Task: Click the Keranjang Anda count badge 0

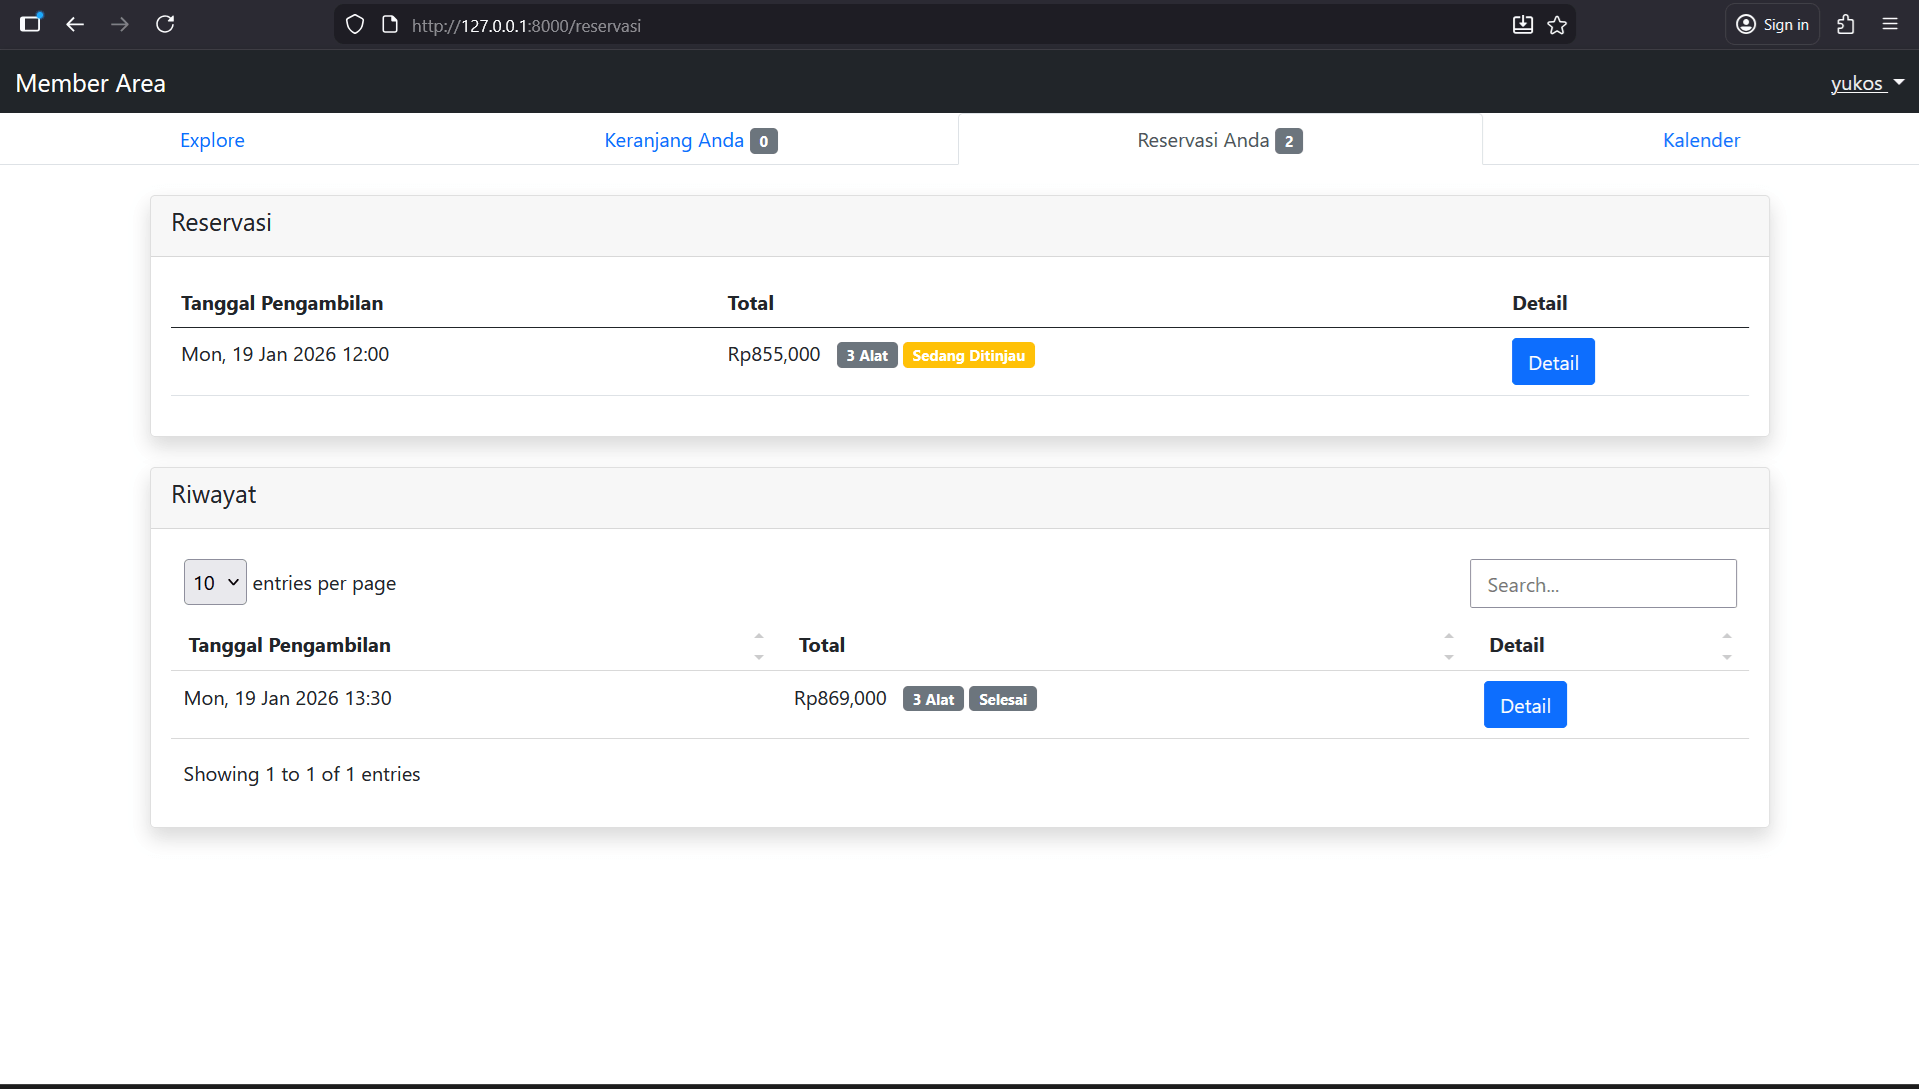Action: [x=764, y=141]
